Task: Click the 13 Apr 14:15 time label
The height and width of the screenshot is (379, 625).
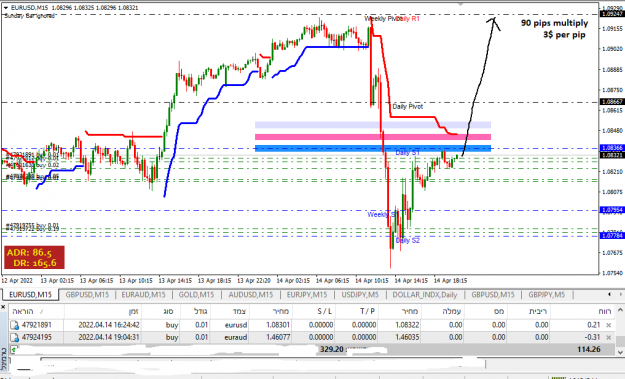Action: point(175,281)
